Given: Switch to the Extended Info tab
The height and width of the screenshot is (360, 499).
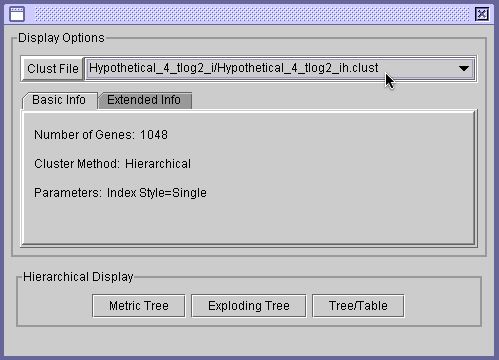Looking at the screenshot, I should 145,100.
